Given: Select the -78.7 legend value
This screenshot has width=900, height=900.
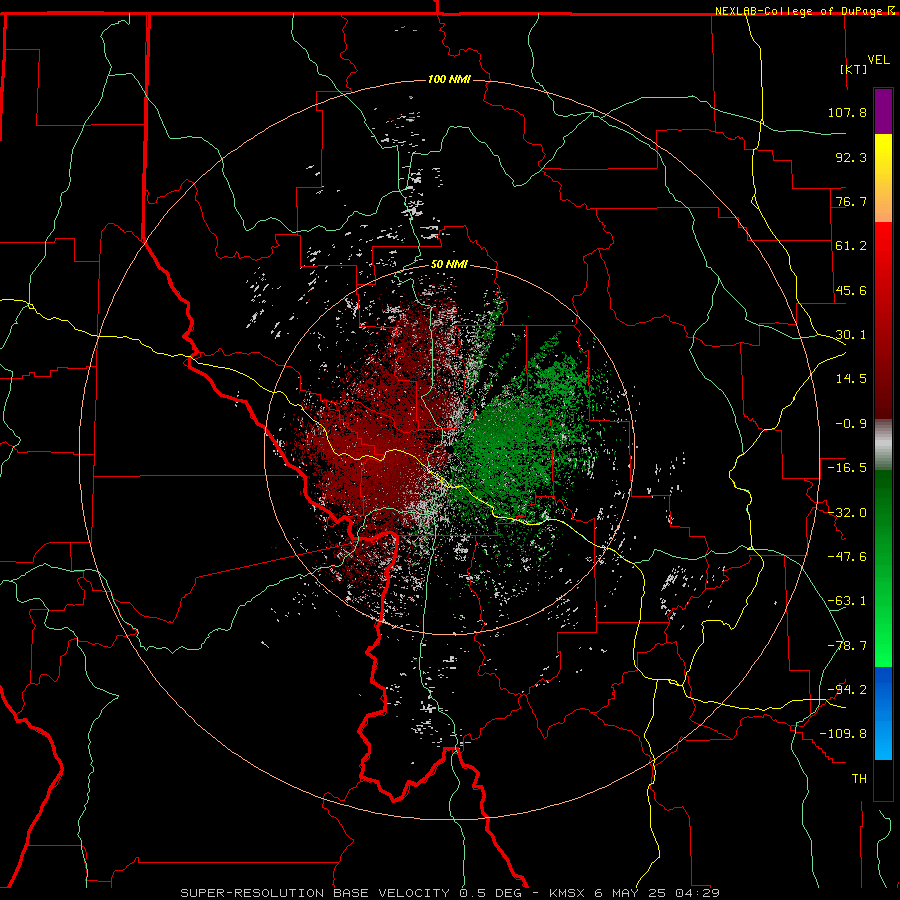Looking at the screenshot, I should (847, 646).
